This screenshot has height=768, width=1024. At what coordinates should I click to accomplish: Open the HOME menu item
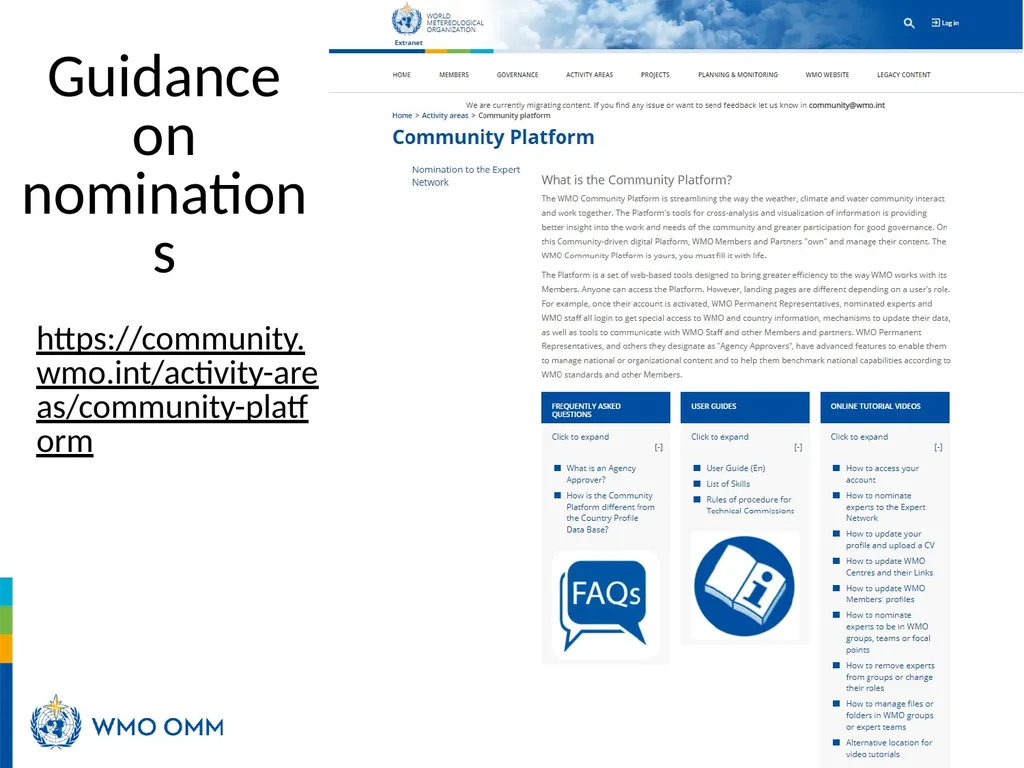(402, 75)
